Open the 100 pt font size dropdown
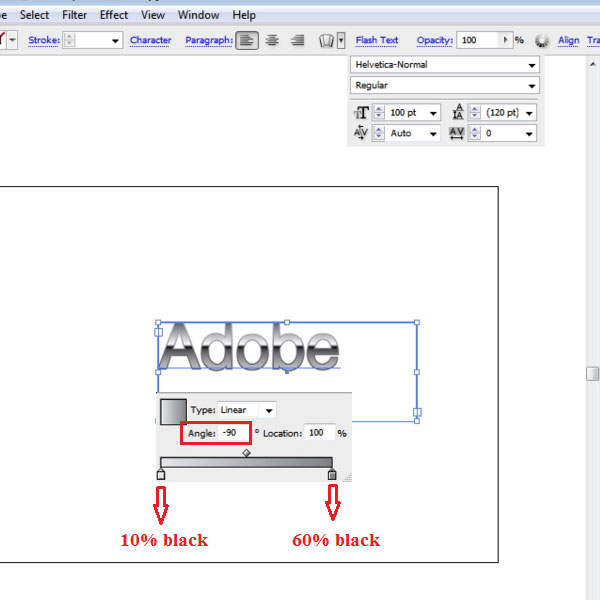 433,113
